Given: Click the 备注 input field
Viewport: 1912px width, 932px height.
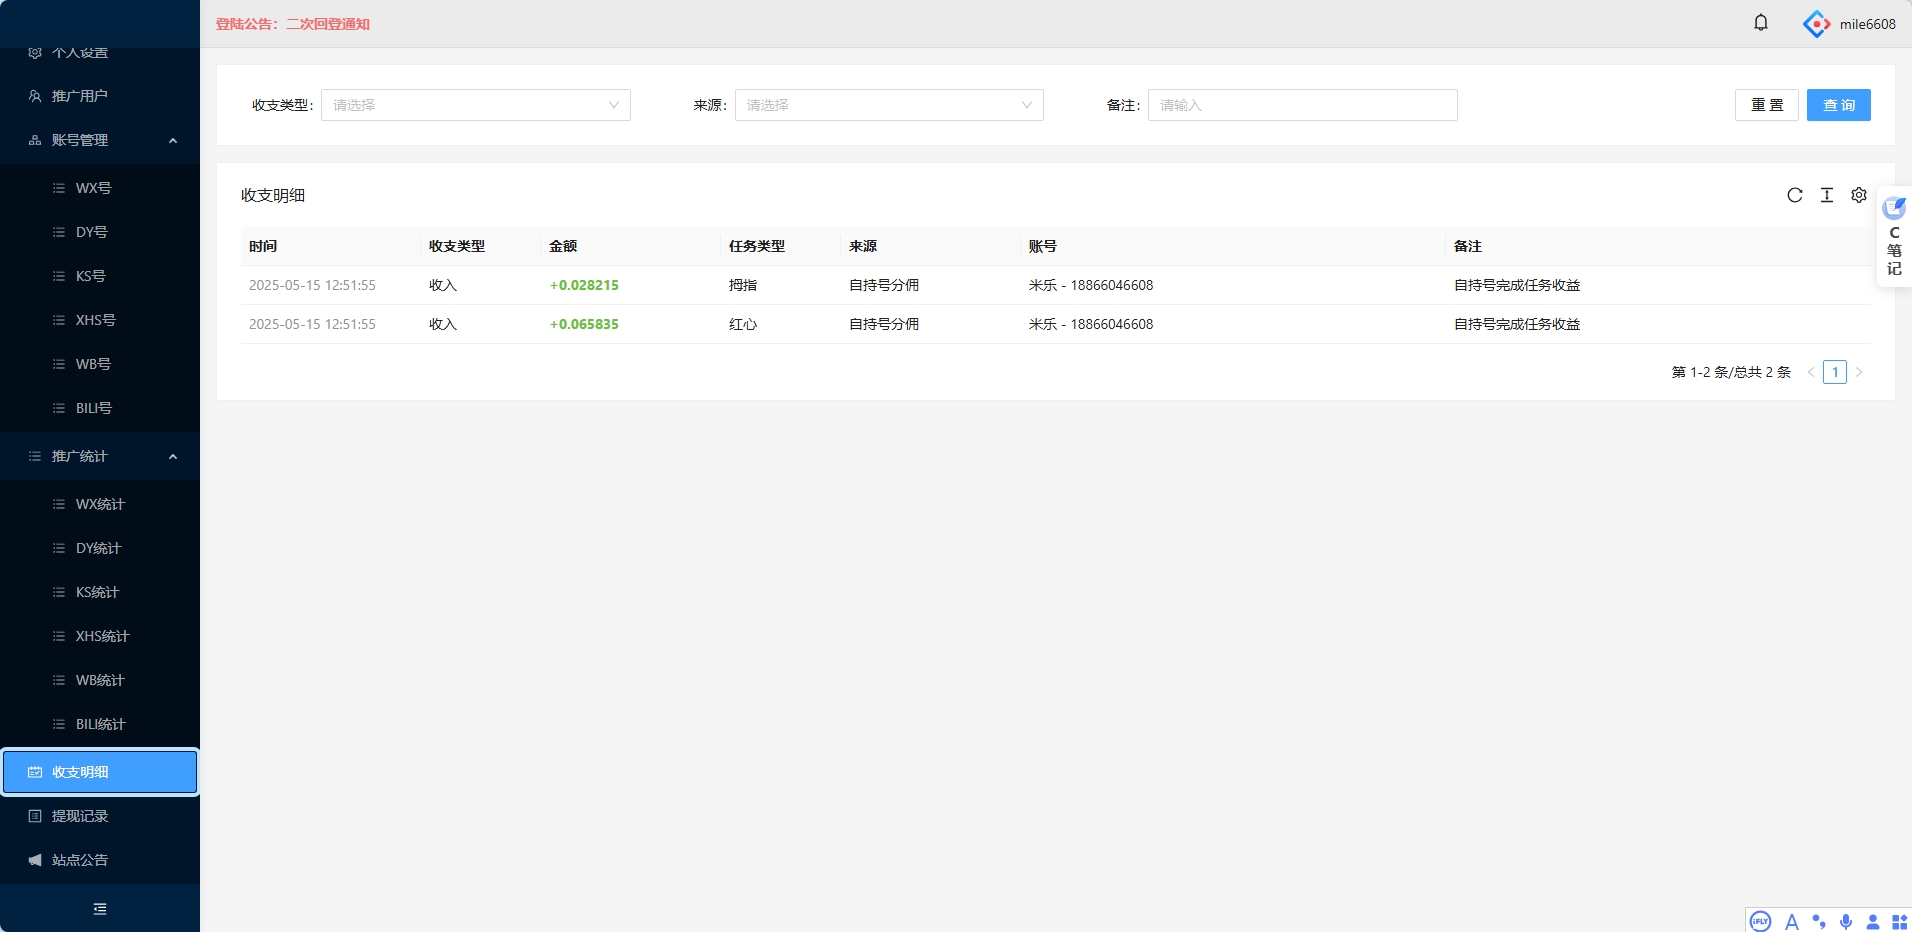Looking at the screenshot, I should (x=1302, y=105).
